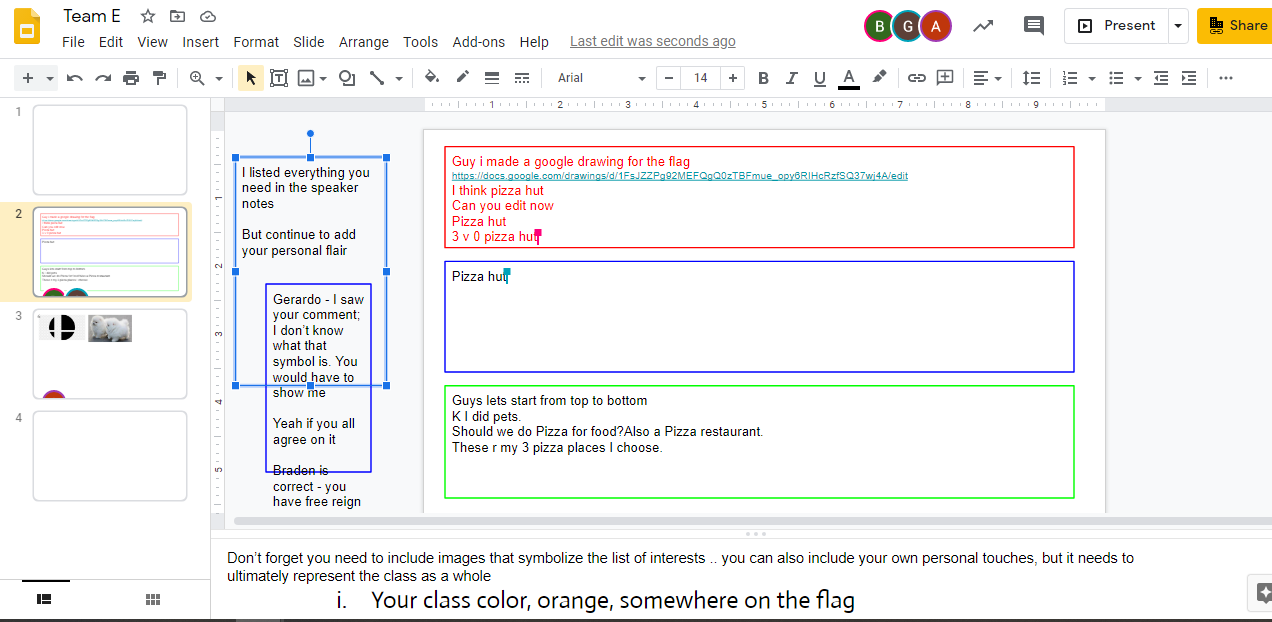The height and width of the screenshot is (622, 1272).
Task: Add a new slide with plus
Action: click(28, 78)
